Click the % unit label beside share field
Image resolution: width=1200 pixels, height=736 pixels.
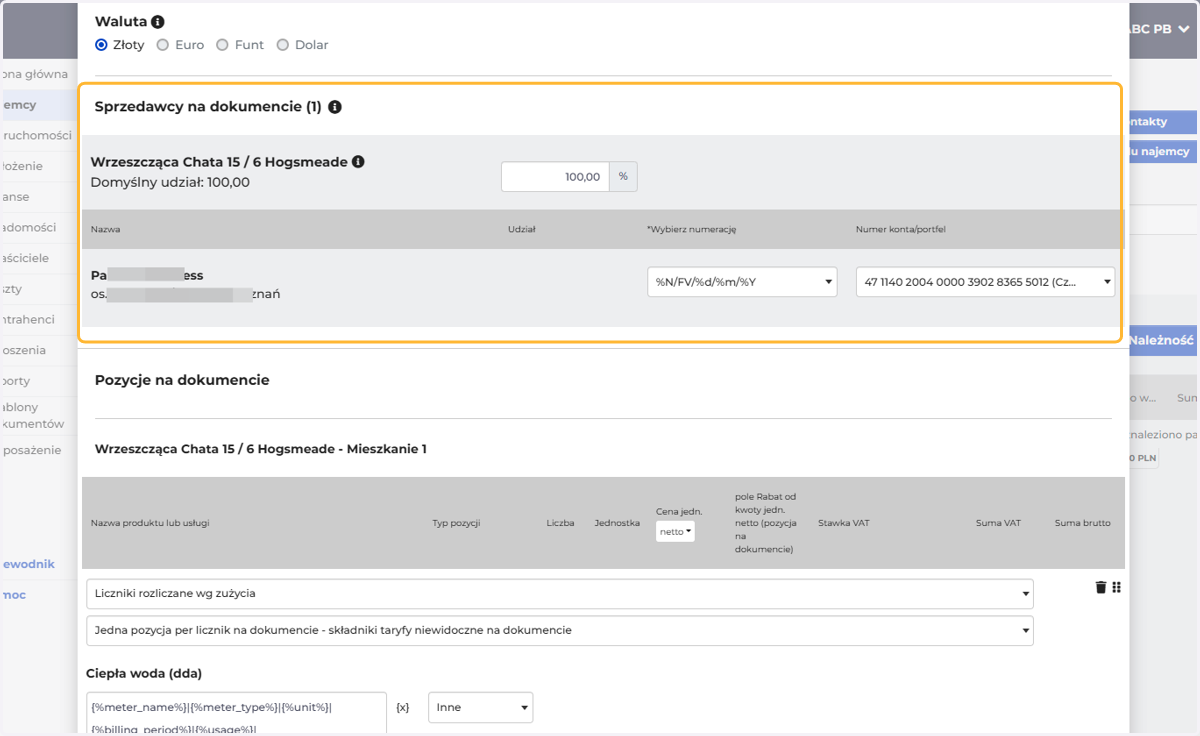623,176
